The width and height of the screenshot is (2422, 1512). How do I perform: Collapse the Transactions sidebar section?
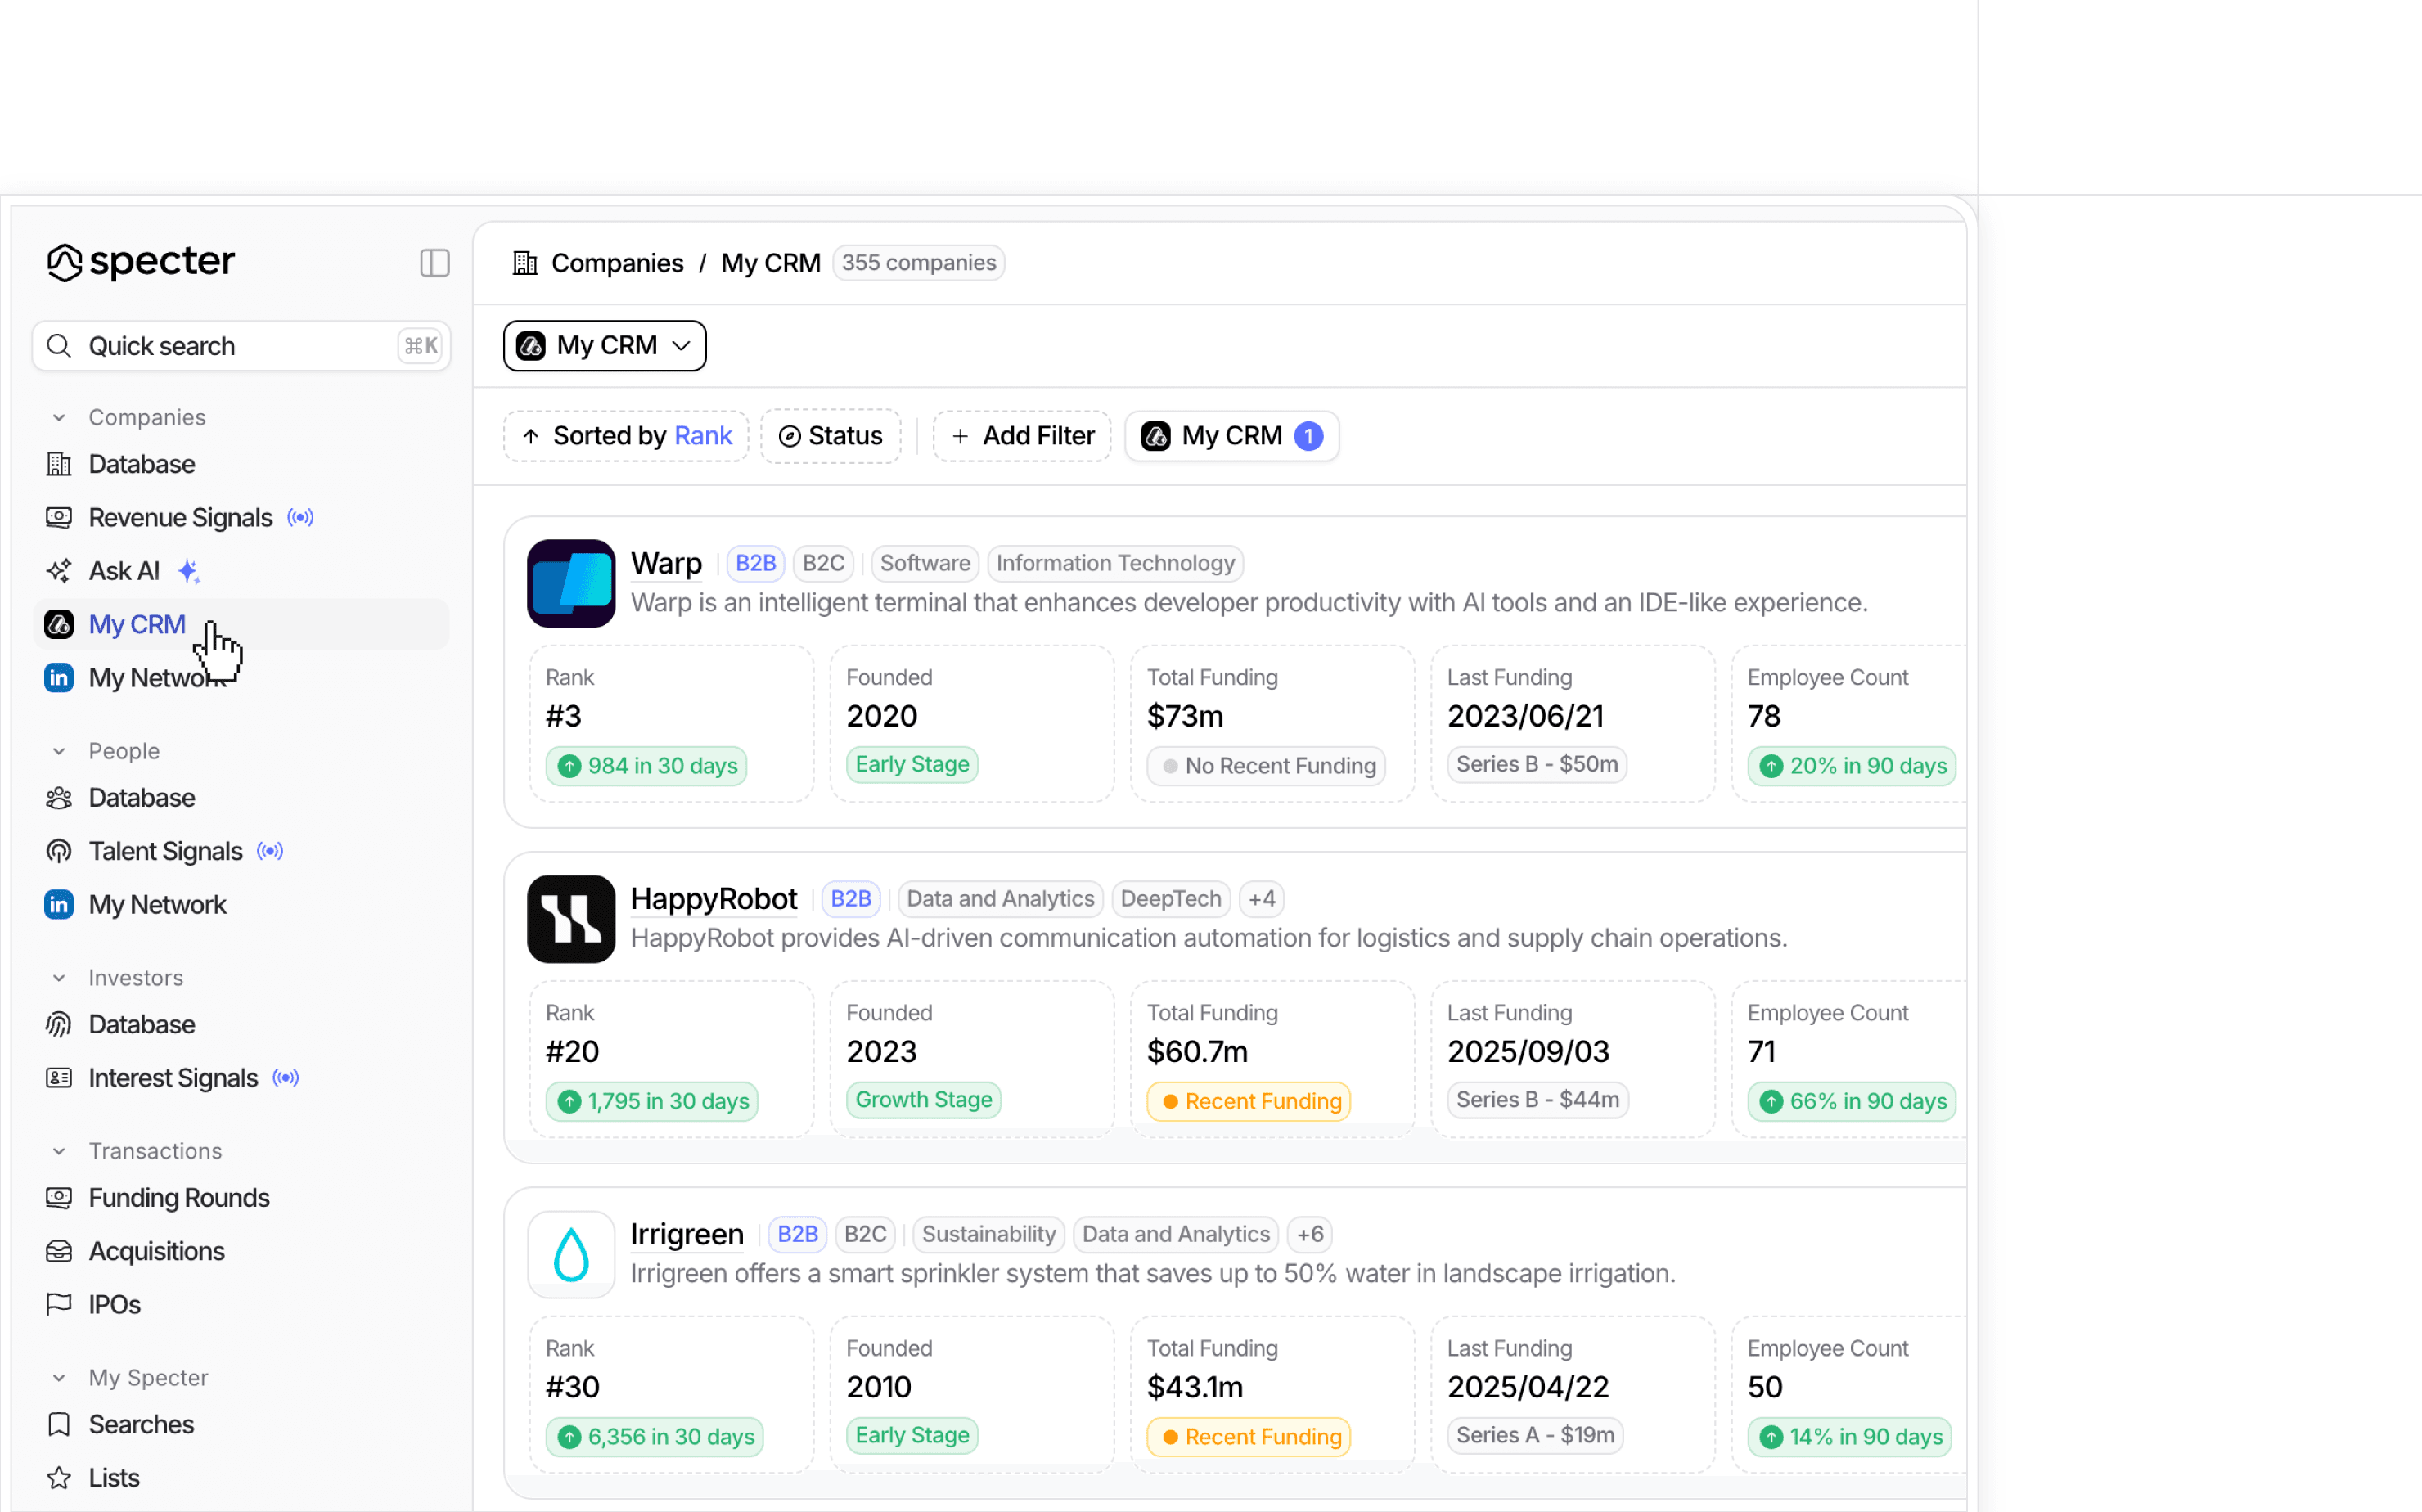tap(59, 1151)
